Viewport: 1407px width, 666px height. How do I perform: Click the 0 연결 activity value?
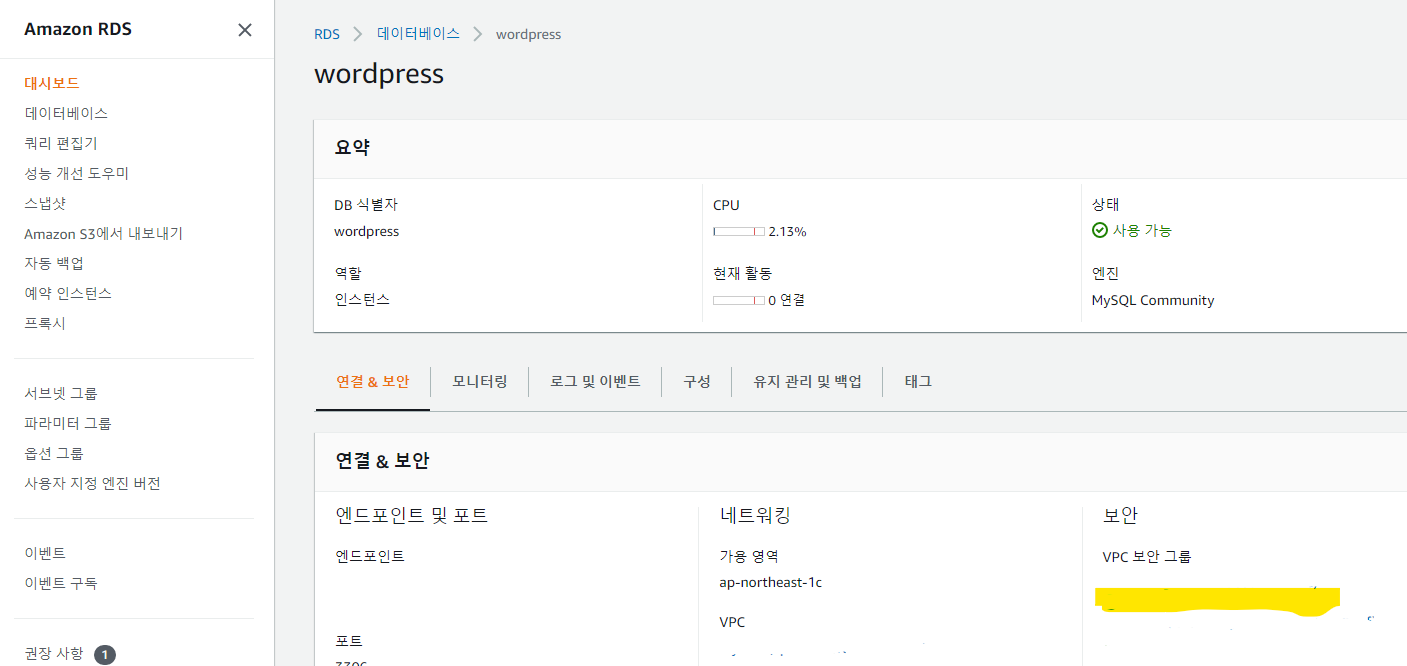pyautogui.click(x=787, y=300)
